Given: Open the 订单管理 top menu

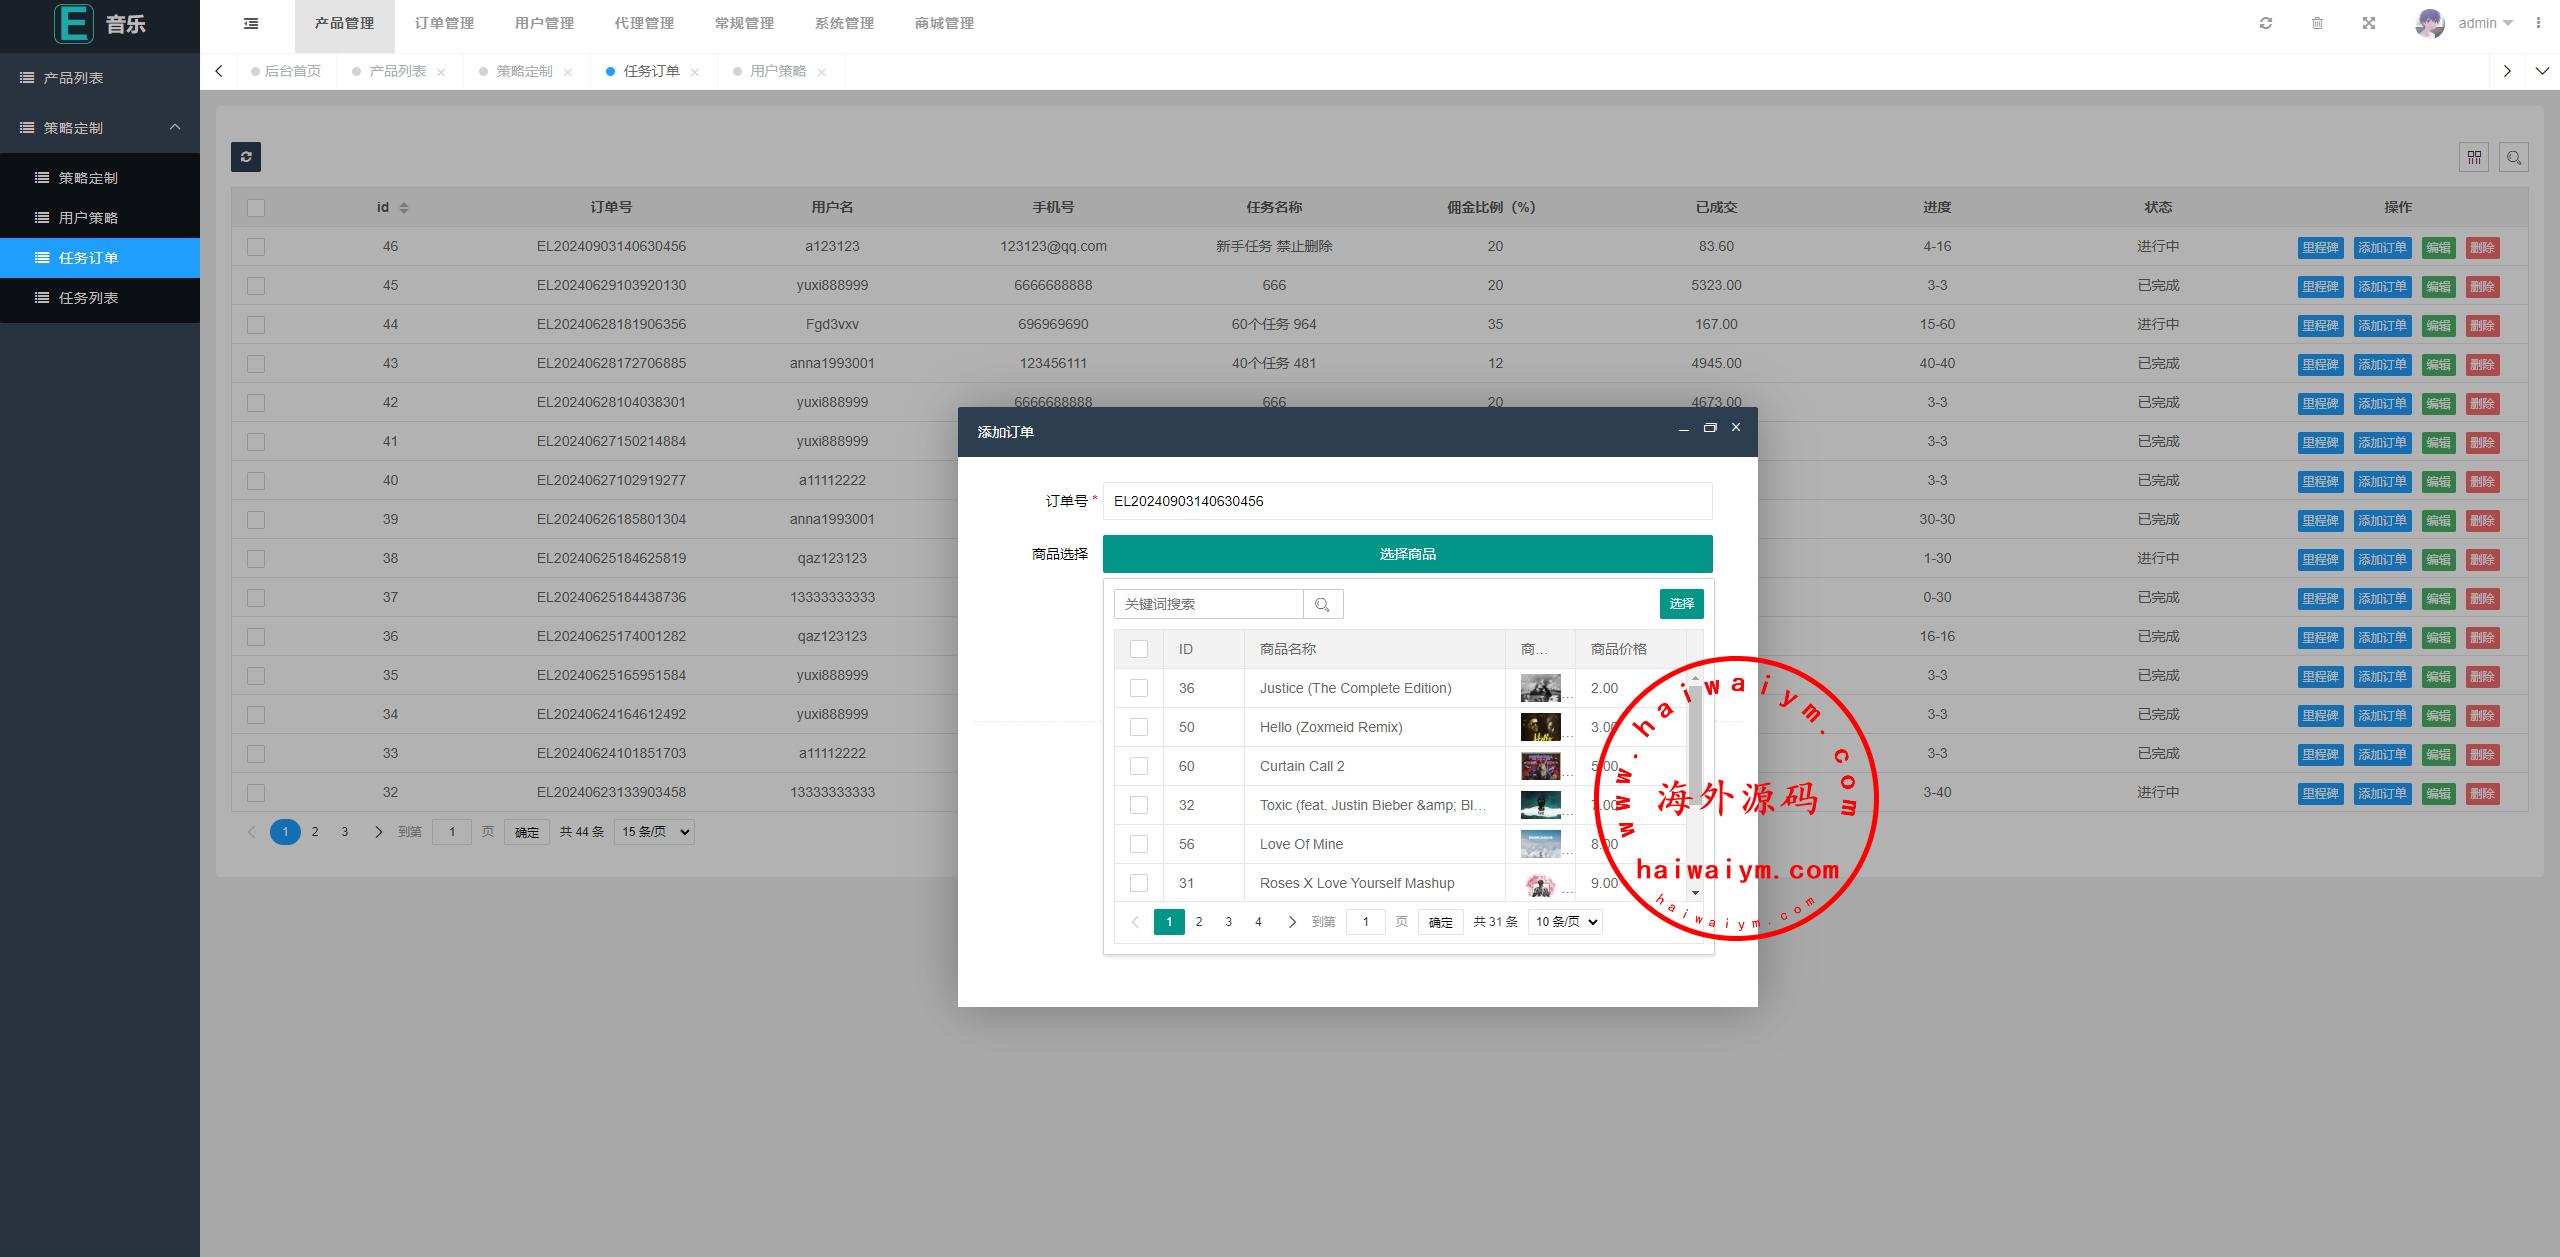Looking at the screenshot, I should tap(444, 23).
